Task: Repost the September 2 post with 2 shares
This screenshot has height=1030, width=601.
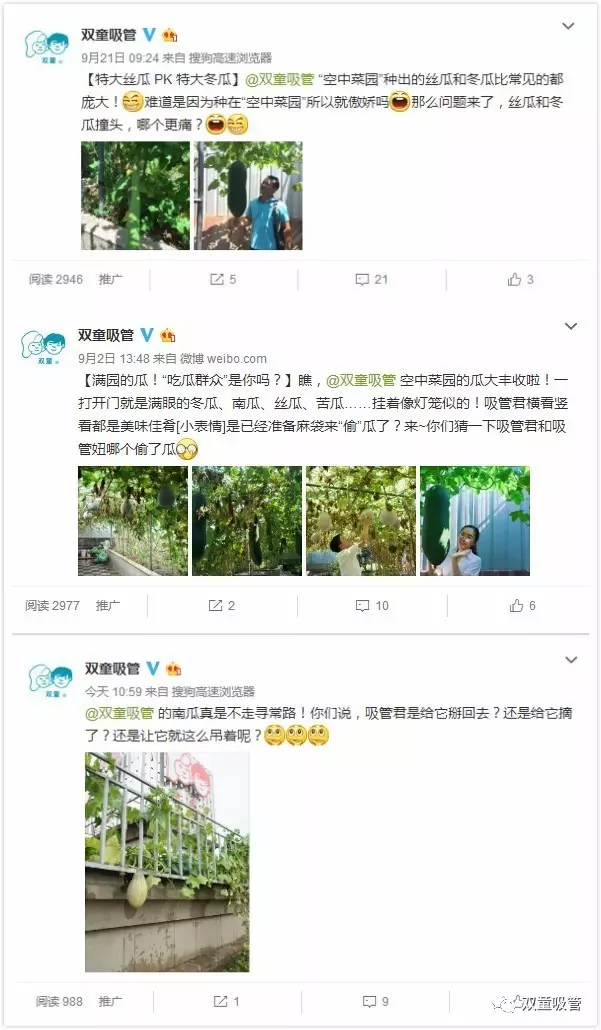Action: click(x=221, y=606)
